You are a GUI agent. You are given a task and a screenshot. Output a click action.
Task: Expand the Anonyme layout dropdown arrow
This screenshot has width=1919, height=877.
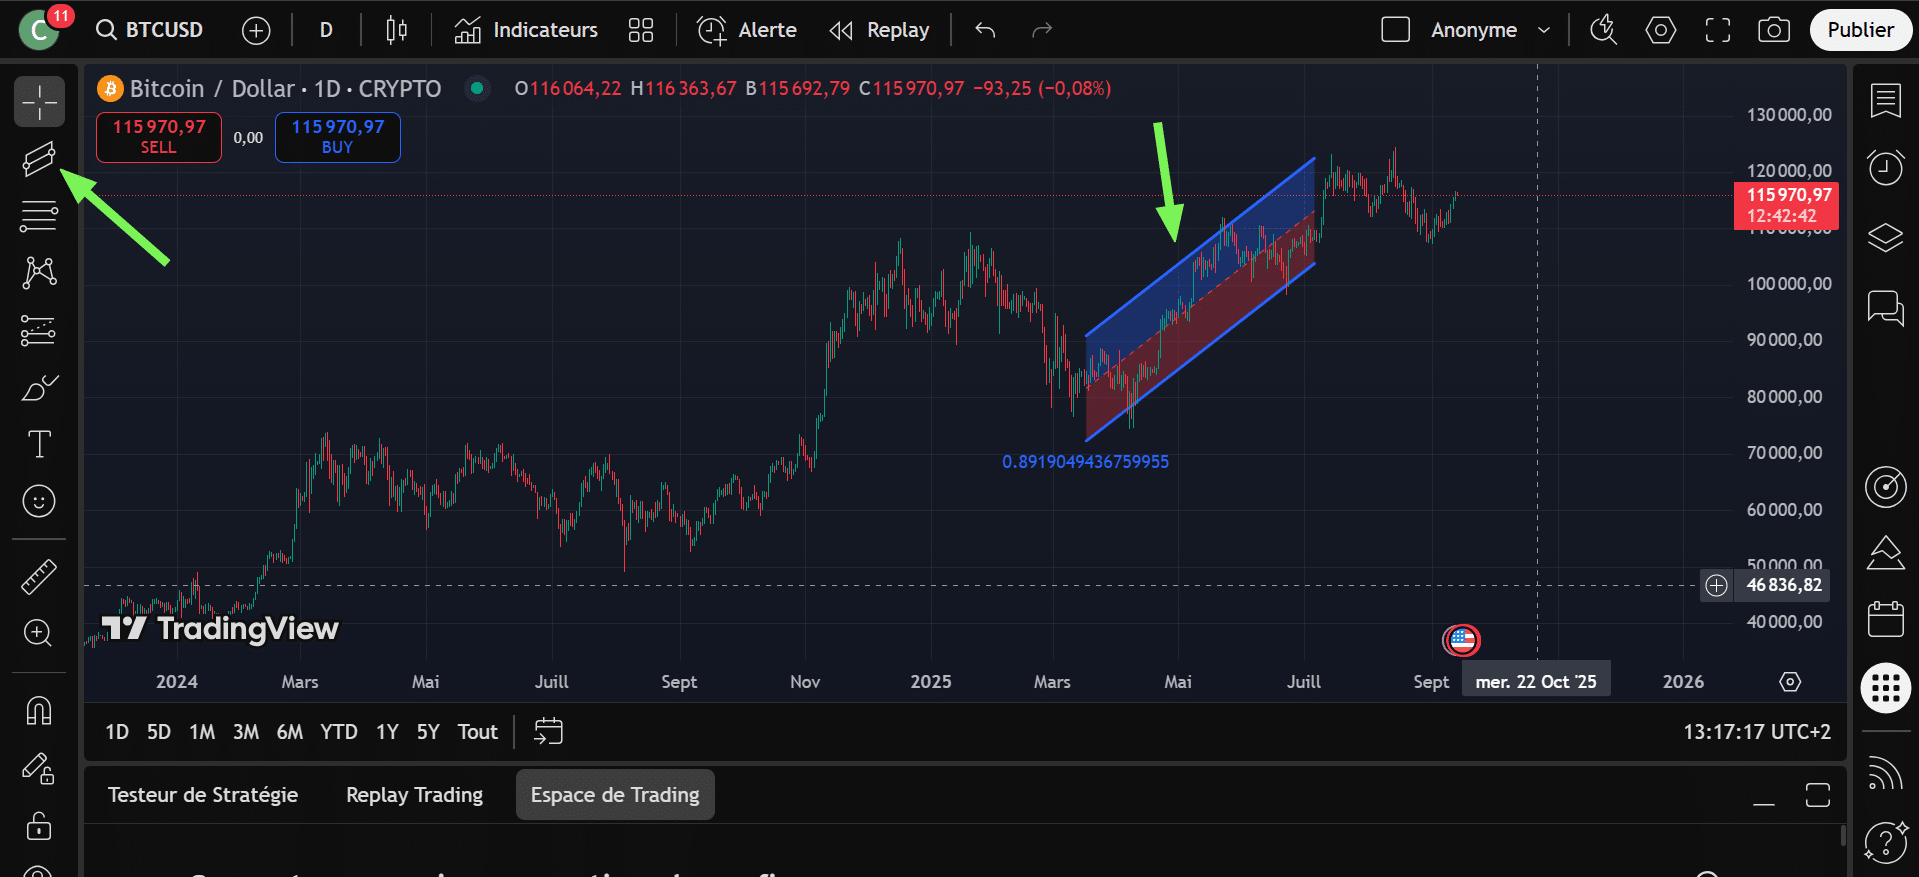coord(1544,30)
